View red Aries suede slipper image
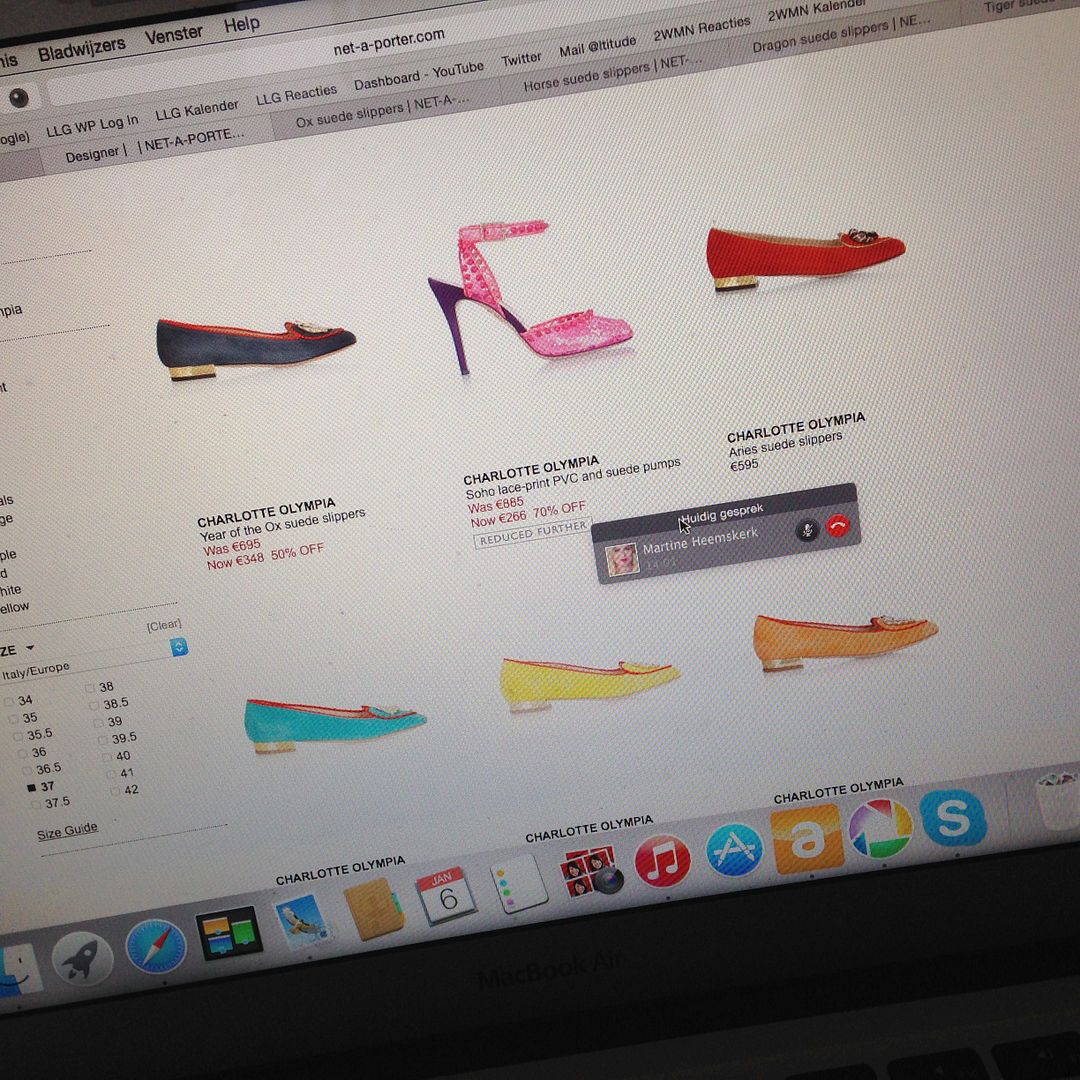 click(x=806, y=258)
